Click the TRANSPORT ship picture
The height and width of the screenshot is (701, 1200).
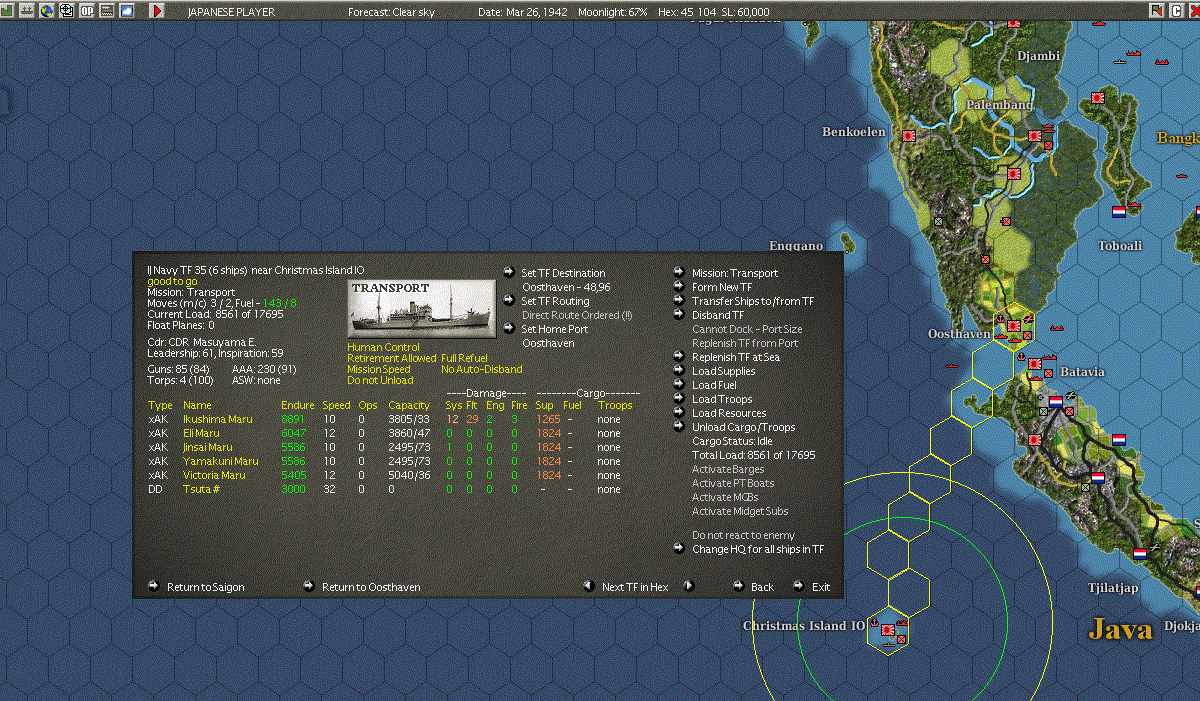tap(421, 308)
